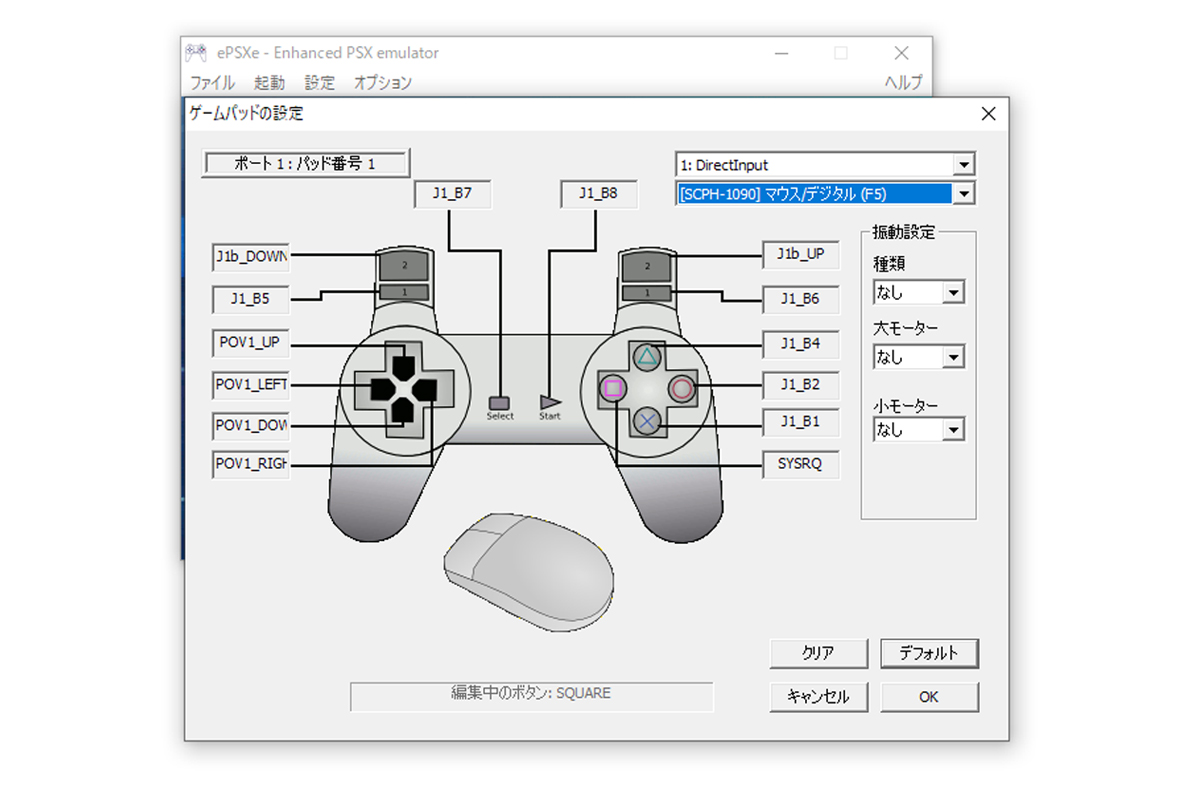Click the Cross button on the controller

point(647,421)
